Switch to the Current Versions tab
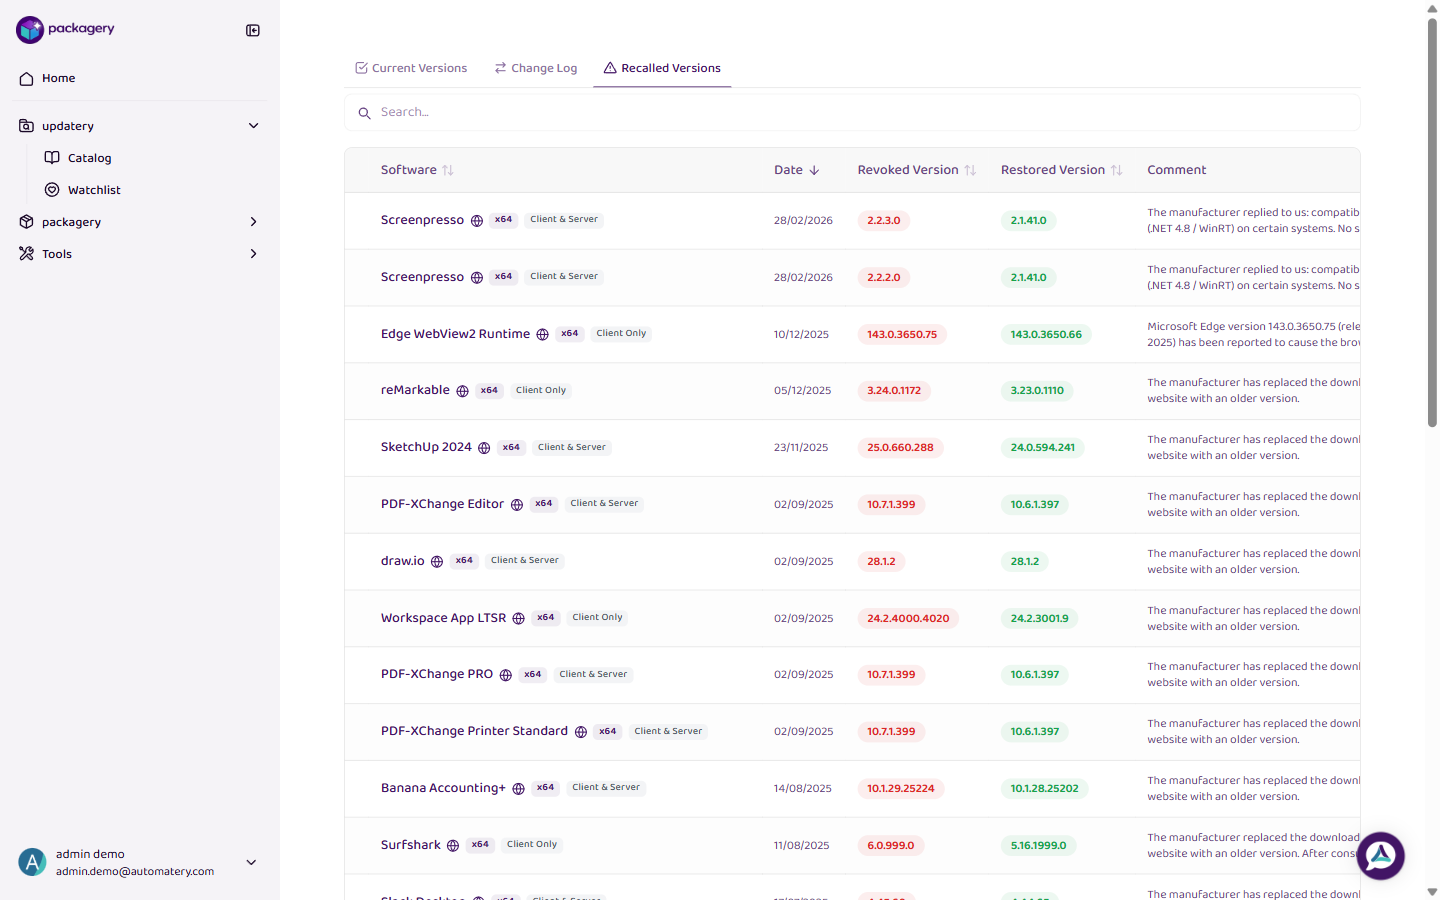The height and width of the screenshot is (900, 1440). [411, 68]
